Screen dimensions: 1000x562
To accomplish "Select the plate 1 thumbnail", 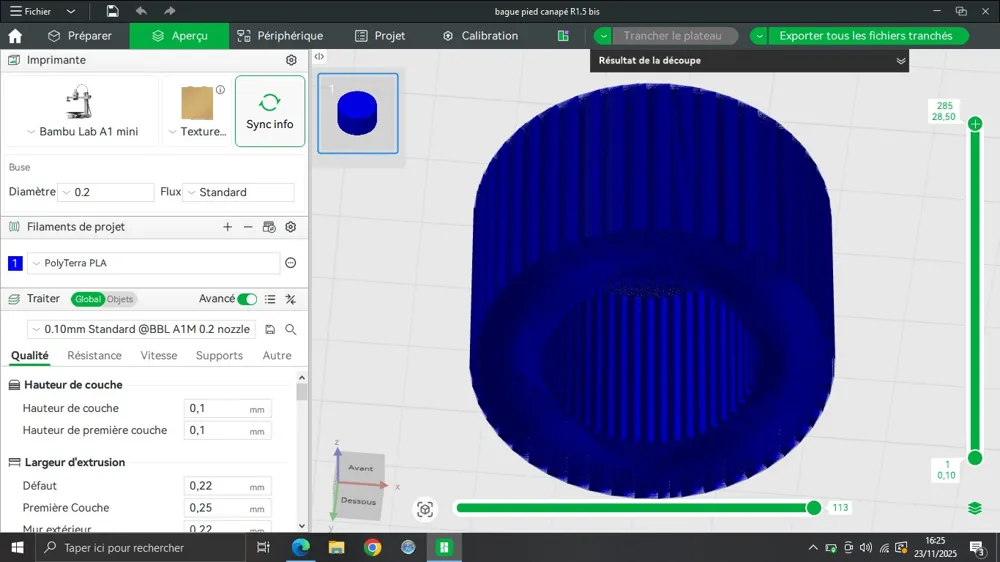I will pos(358,113).
